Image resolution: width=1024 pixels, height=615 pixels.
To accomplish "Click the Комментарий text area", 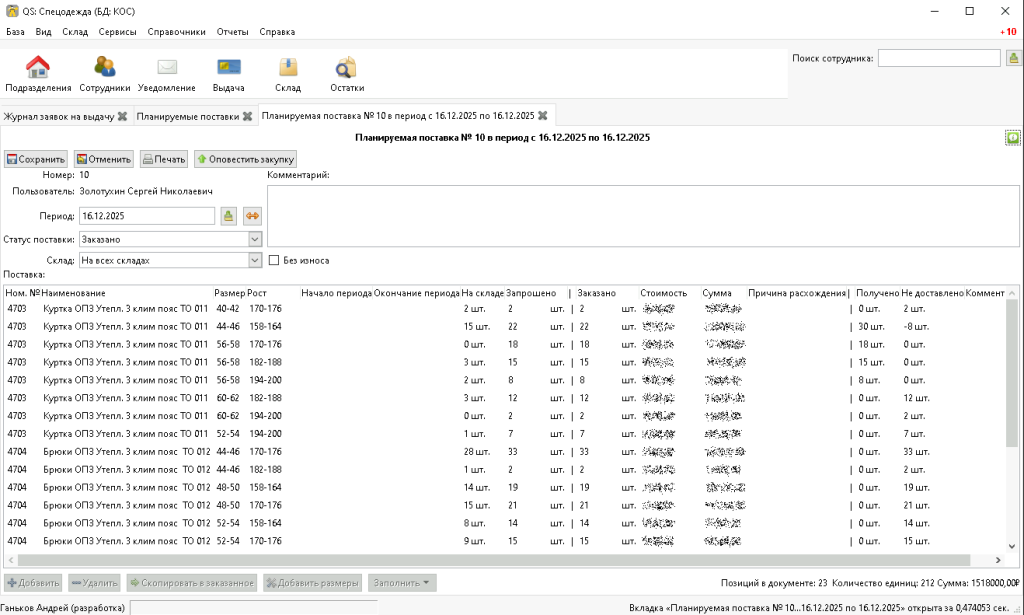I will [643, 215].
